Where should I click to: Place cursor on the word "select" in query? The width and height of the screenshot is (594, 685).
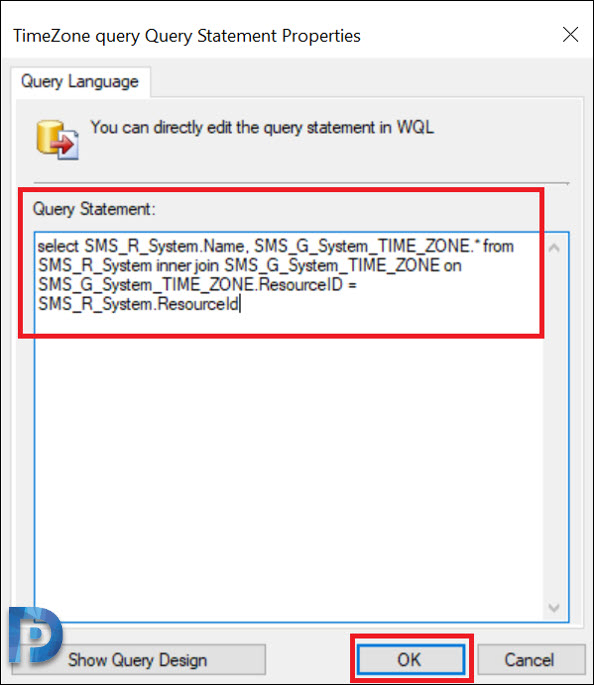[58, 246]
